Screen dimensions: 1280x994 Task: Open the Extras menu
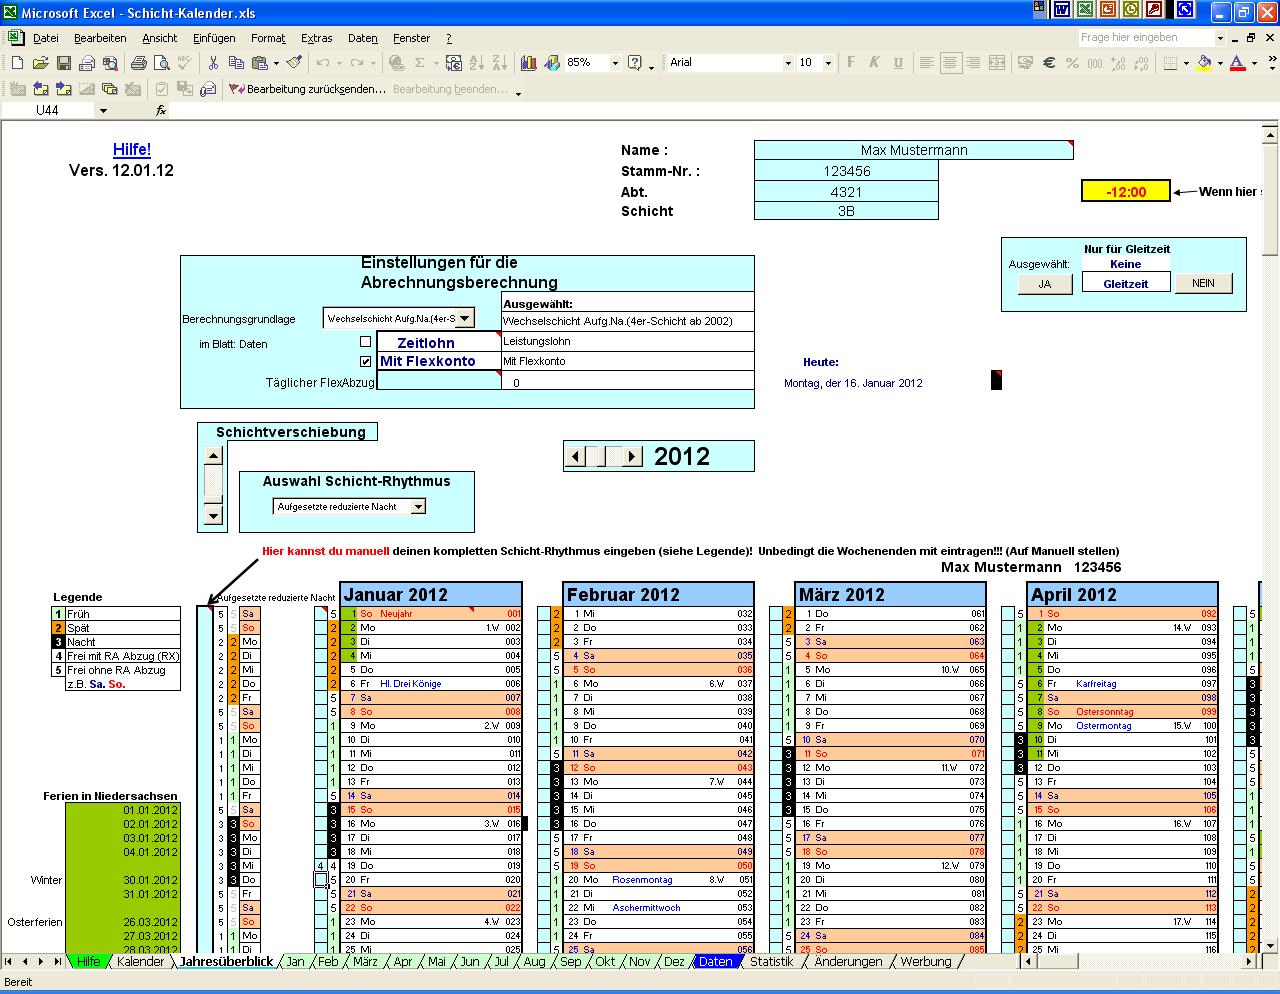(317, 38)
